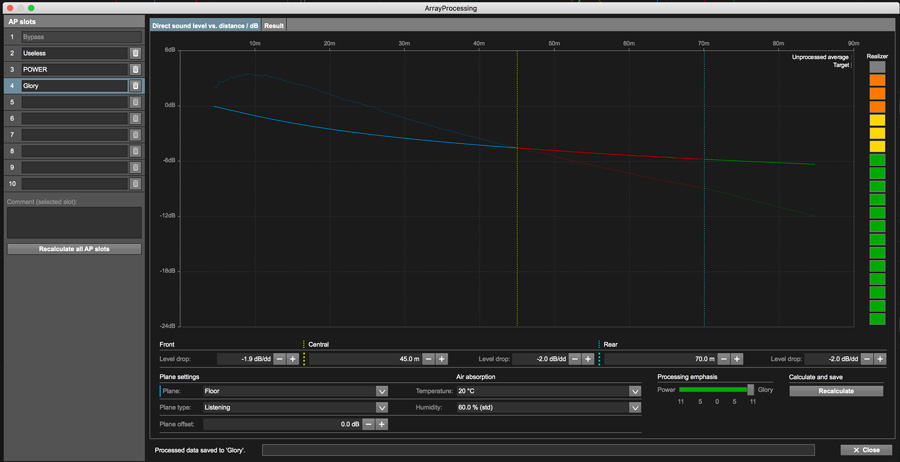The image size is (900, 462).
Task: Click the Rear distance field 70.0 m
Action: 661,359
